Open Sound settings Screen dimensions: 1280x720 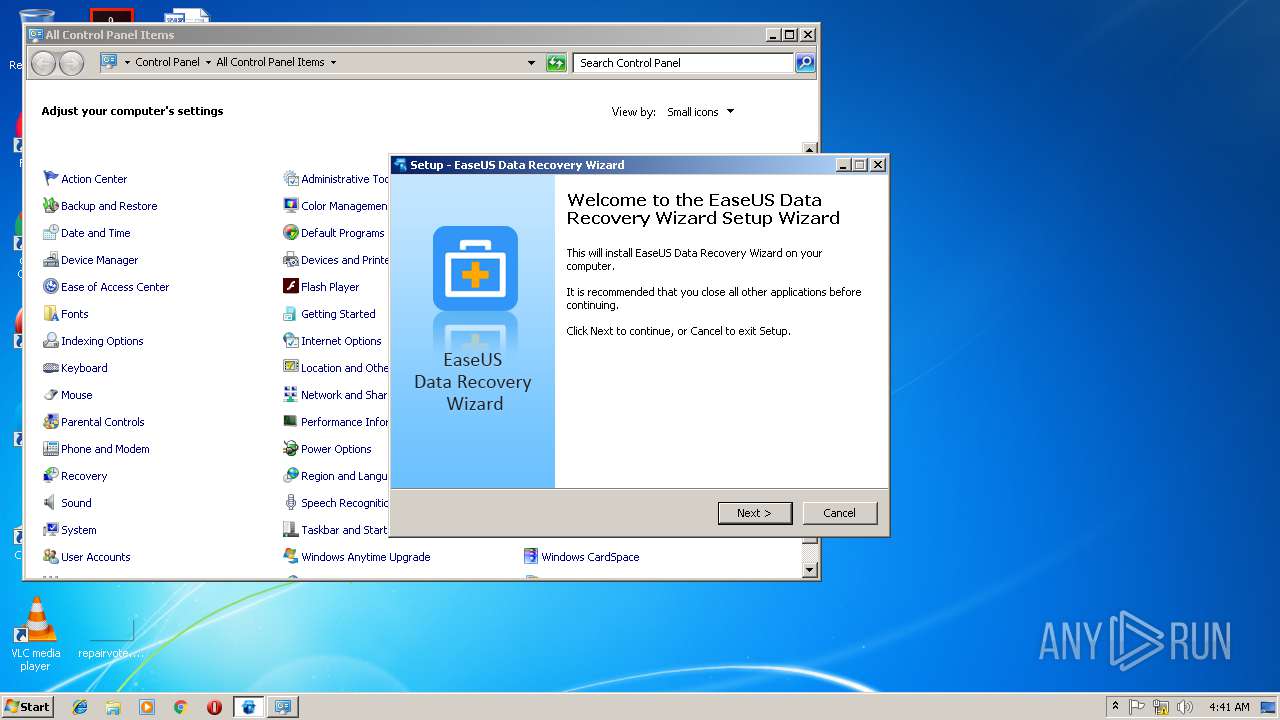[67, 503]
